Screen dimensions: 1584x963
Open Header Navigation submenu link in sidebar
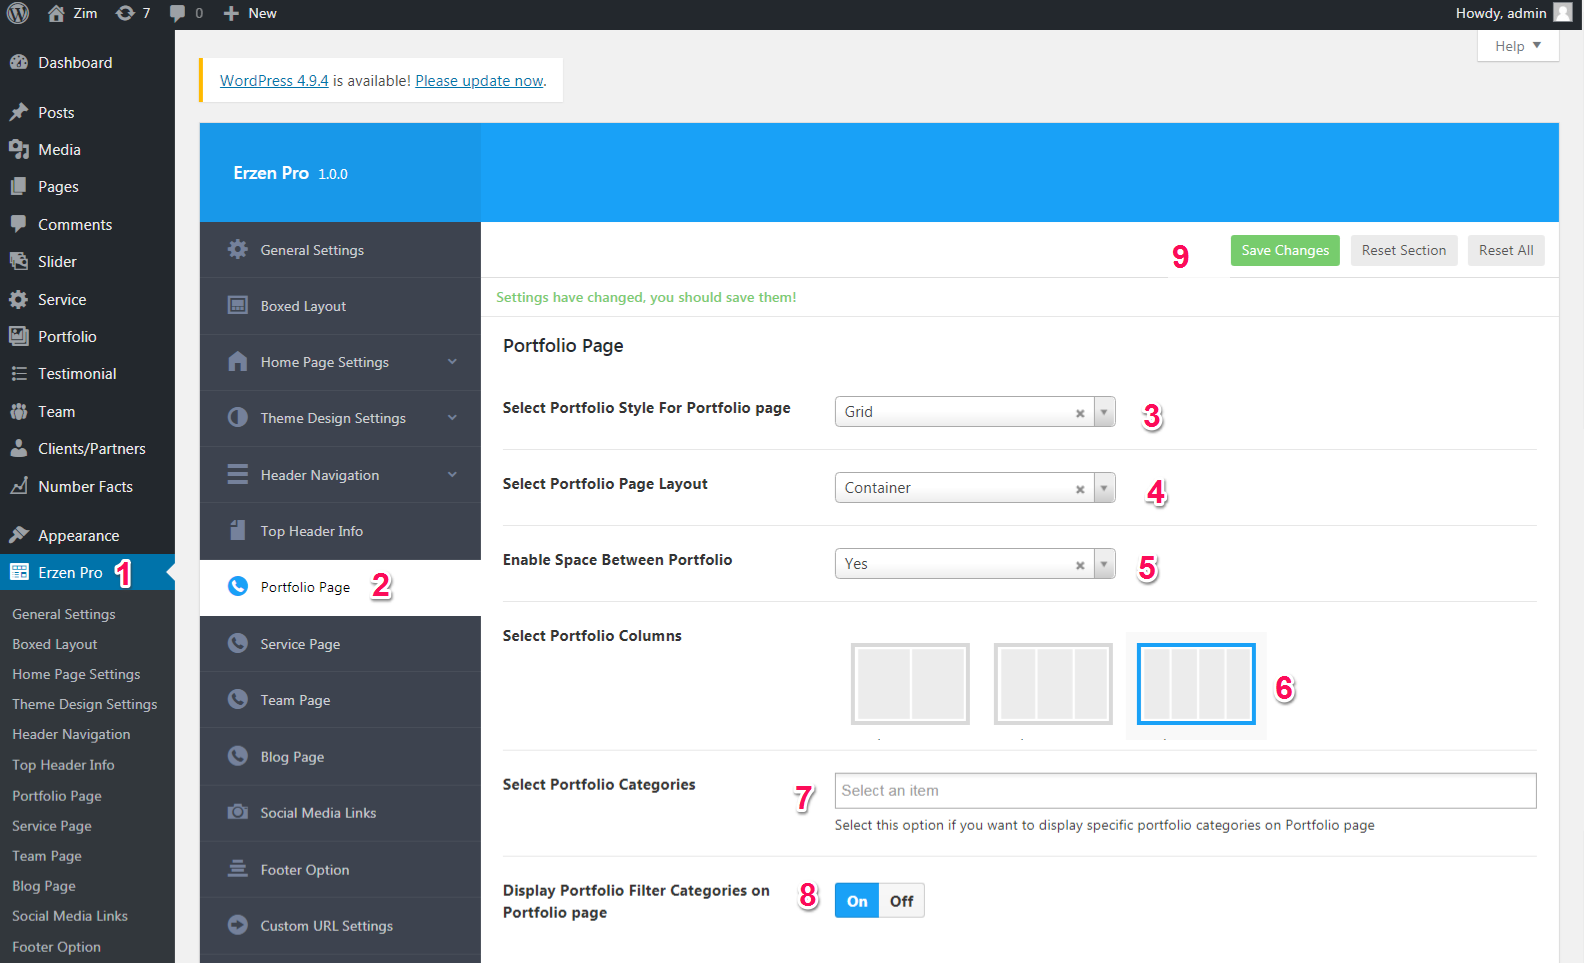tap(71, 734)
